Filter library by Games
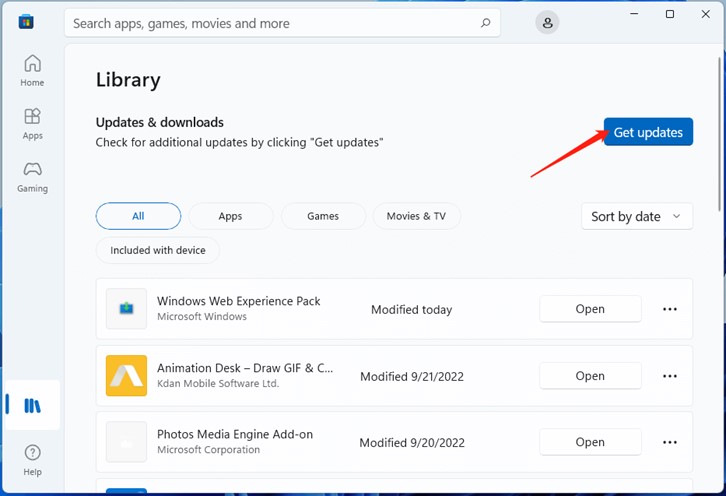 pyautogui.click(x=323, y=216)
